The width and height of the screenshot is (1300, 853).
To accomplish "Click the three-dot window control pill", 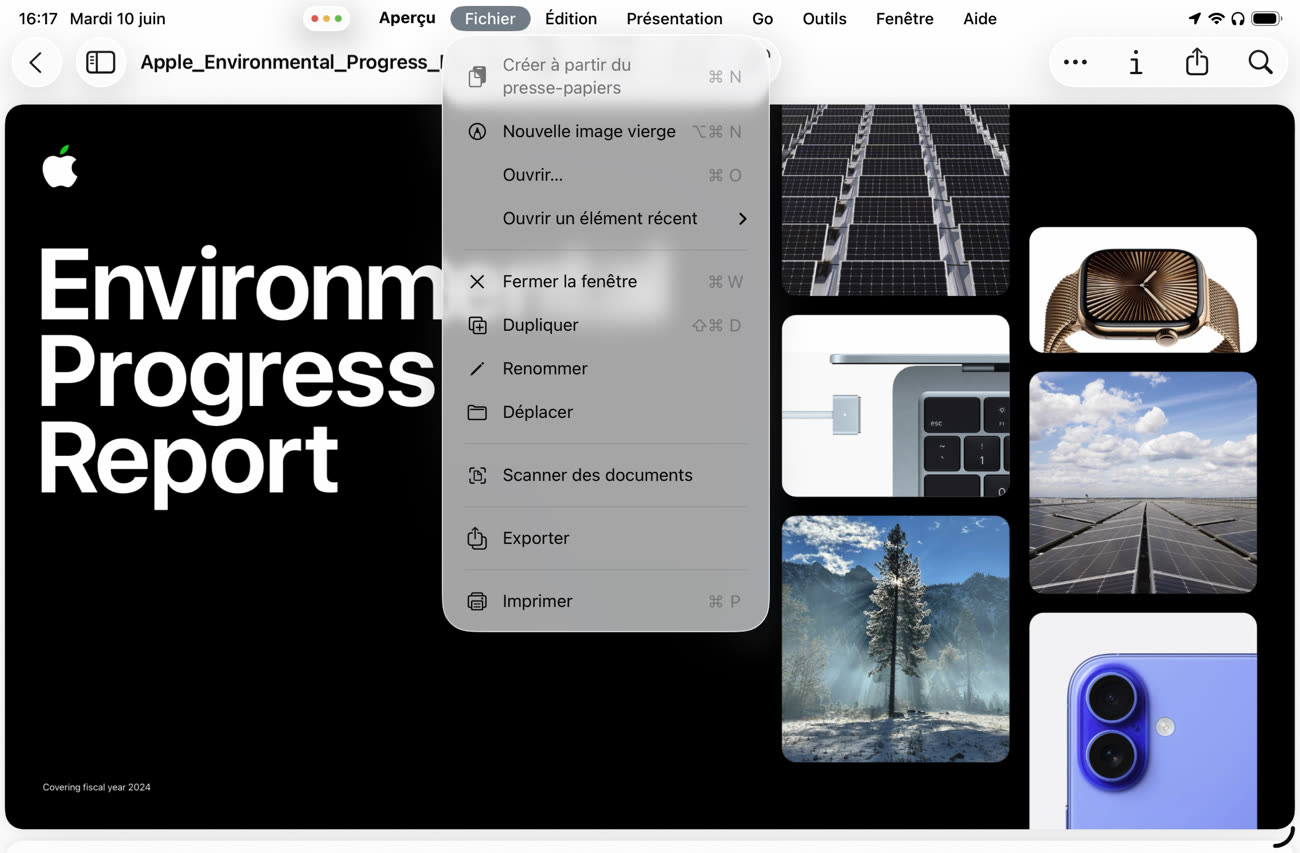I will pyautogui.click(x=326, y=18).
